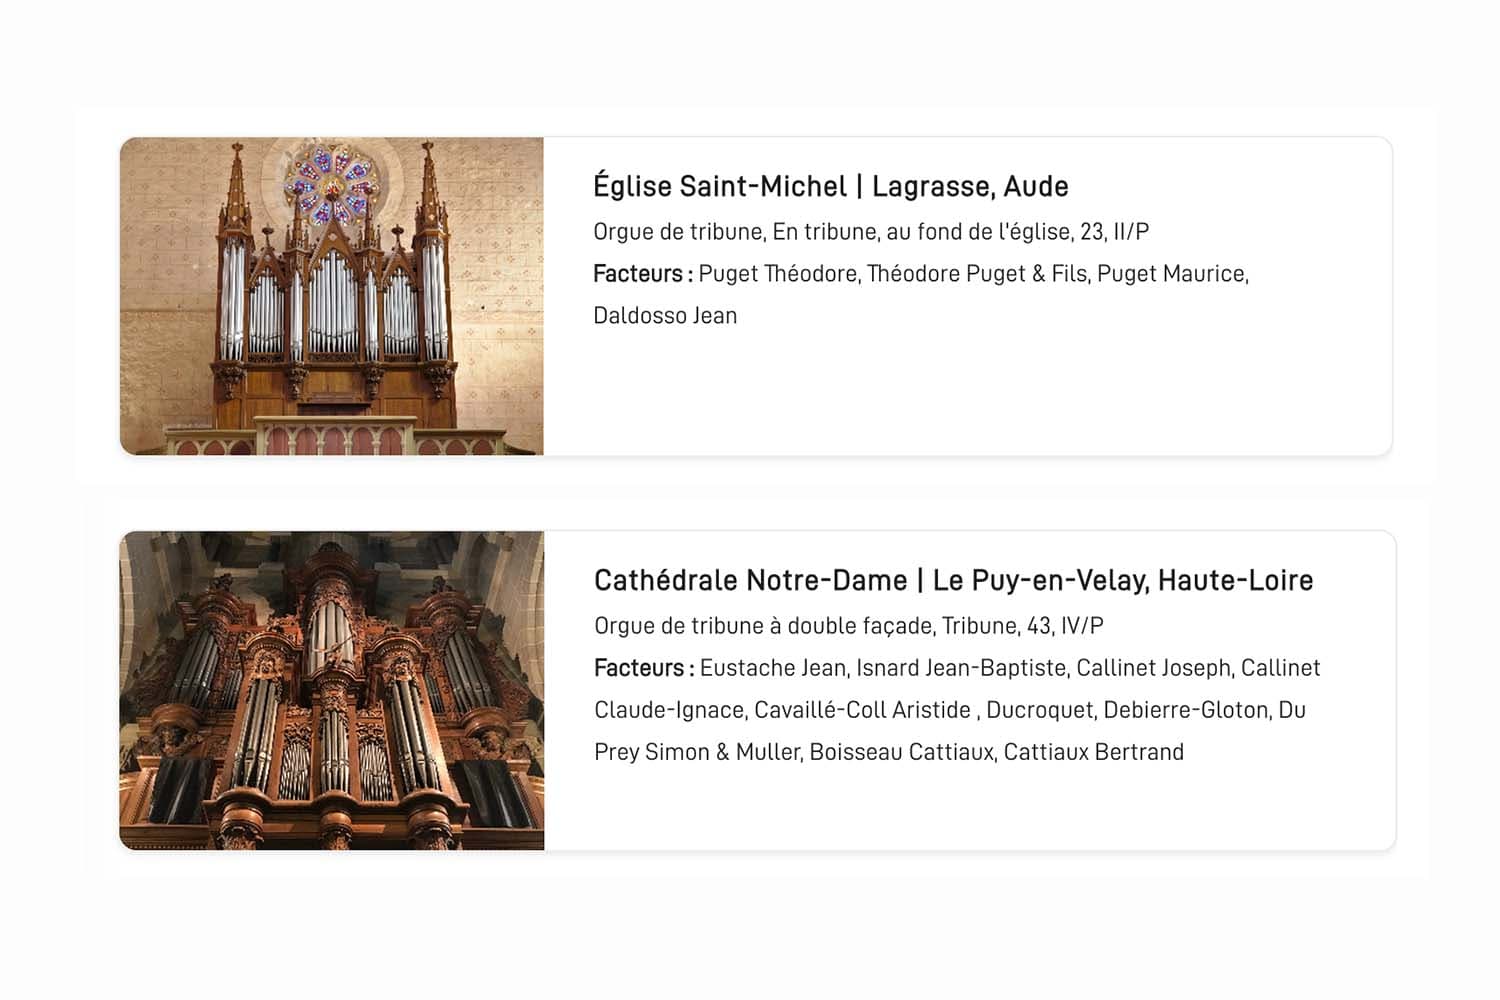Click the builder name Puget Maurice

pos(1171,274)
